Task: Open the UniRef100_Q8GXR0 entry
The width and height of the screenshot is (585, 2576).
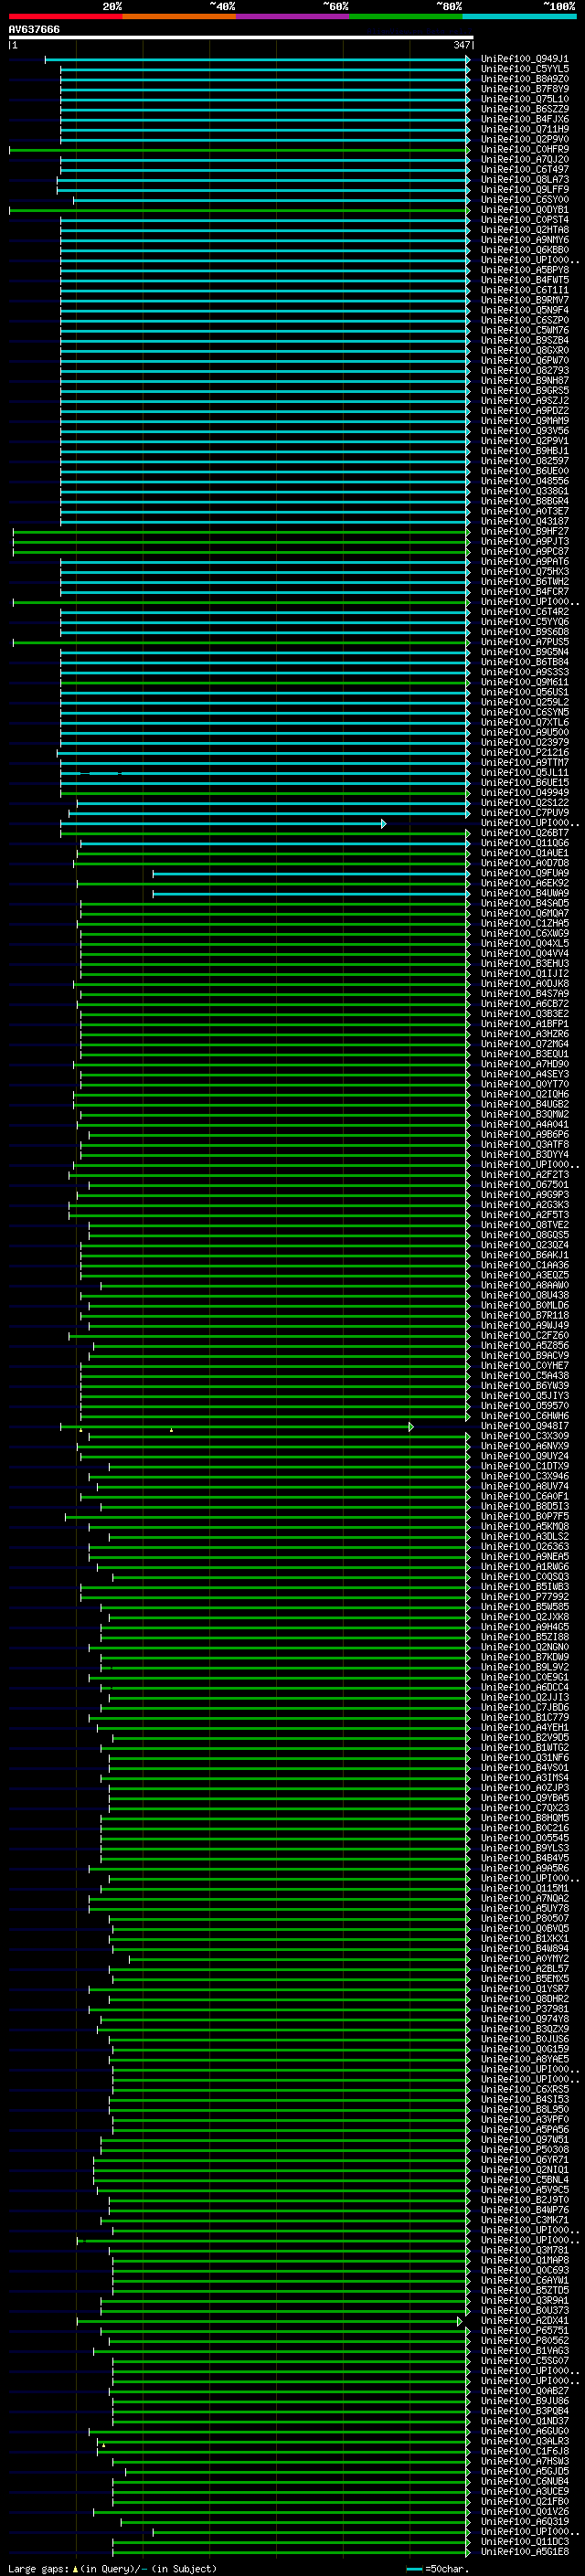Action: 525,351
